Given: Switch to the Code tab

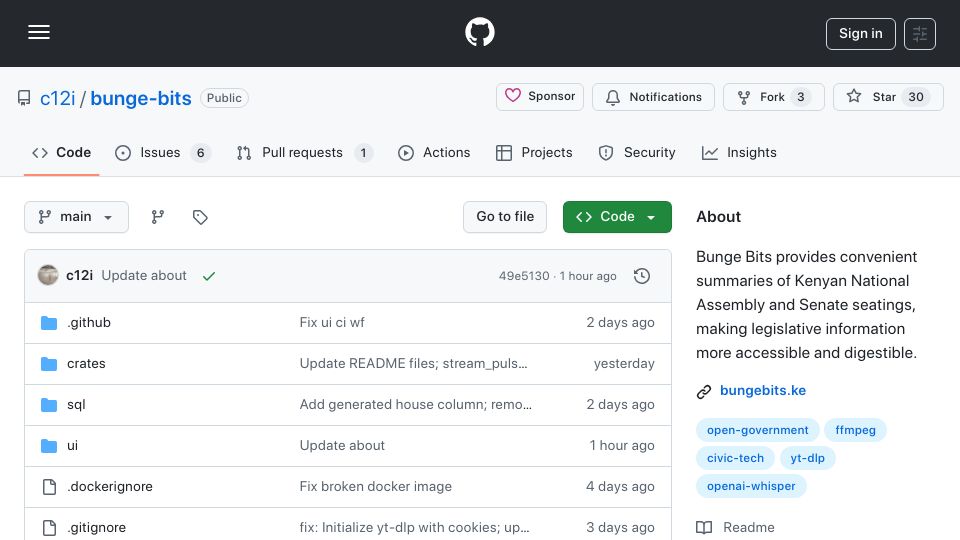Looking at the screenshot, I should coord(61,152).
